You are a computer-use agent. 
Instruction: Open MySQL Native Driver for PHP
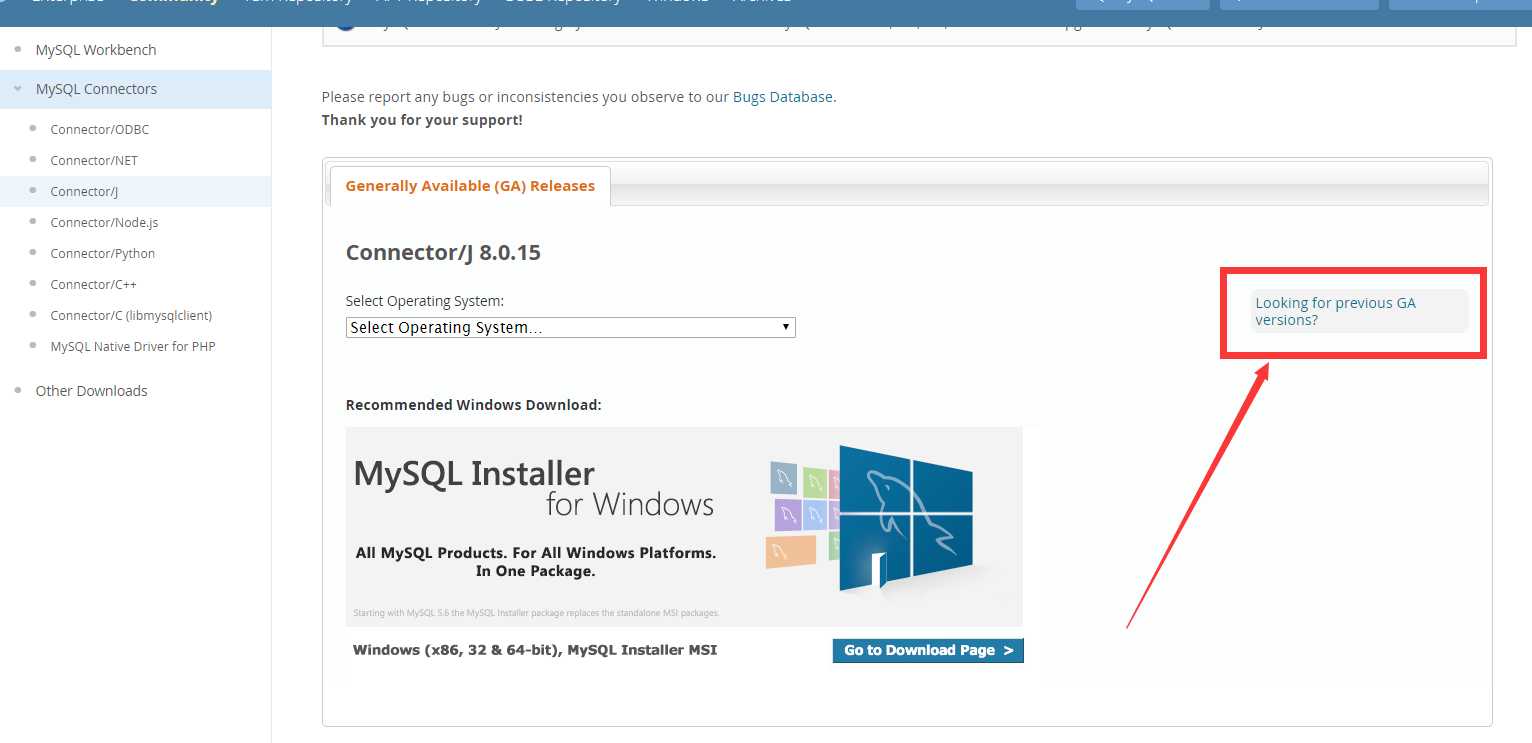(x=133, y=346)
